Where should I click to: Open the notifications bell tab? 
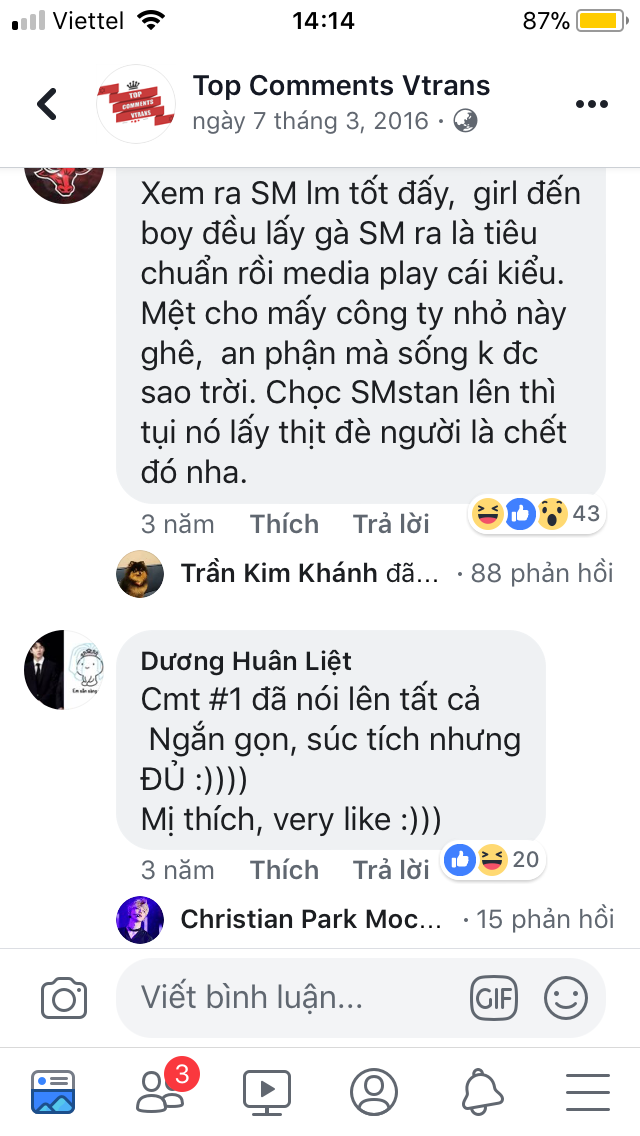[x=481, y=1090]
